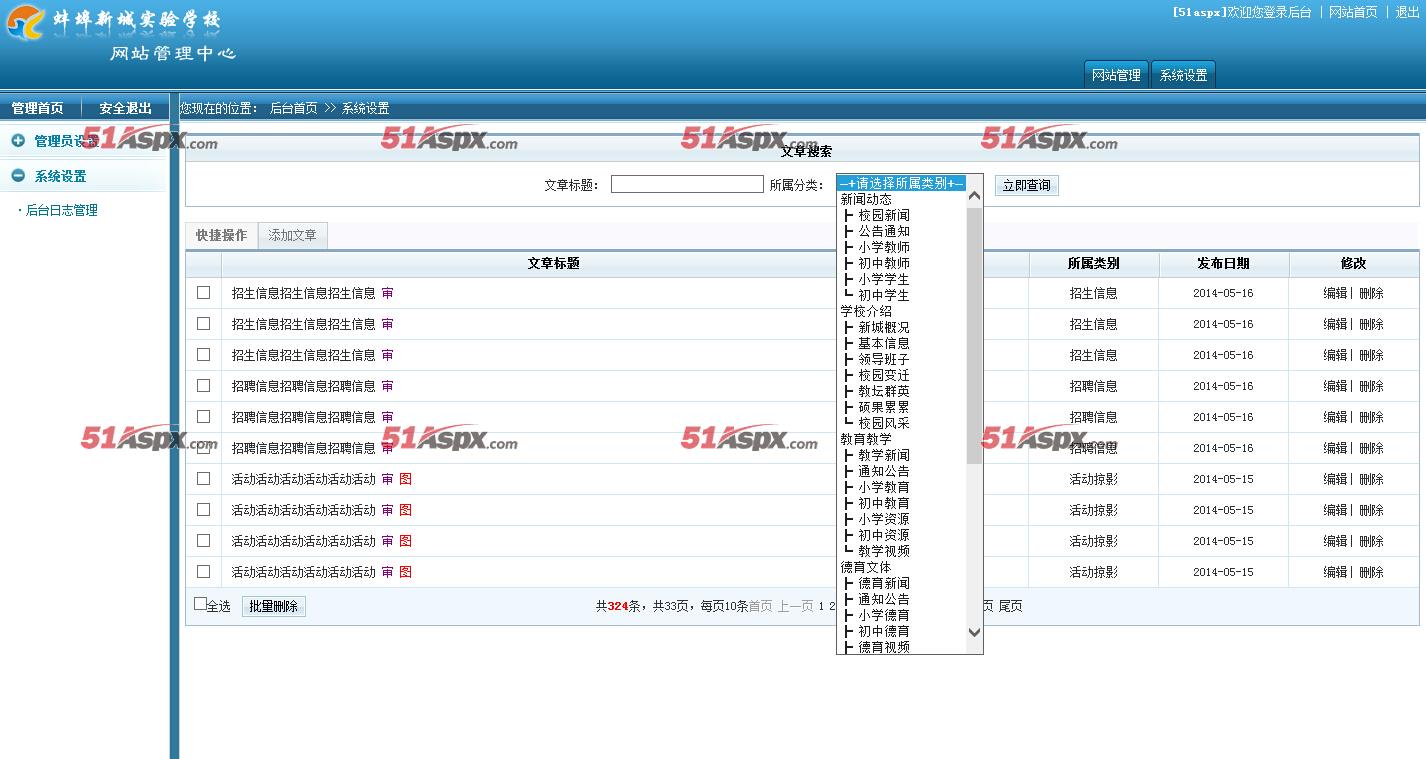Select the 请选择所属类别 default option
Image resolution: width=1426 pixels, height=759 pixels.
[901, 183]
